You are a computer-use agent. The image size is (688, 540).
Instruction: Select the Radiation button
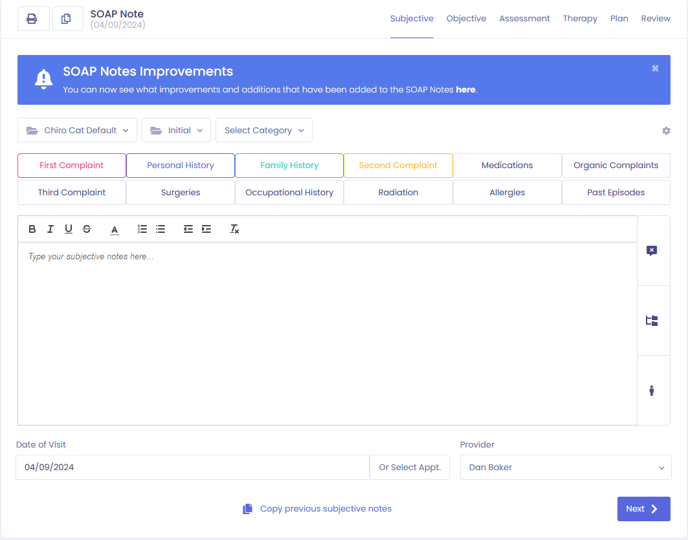[398, 193]
